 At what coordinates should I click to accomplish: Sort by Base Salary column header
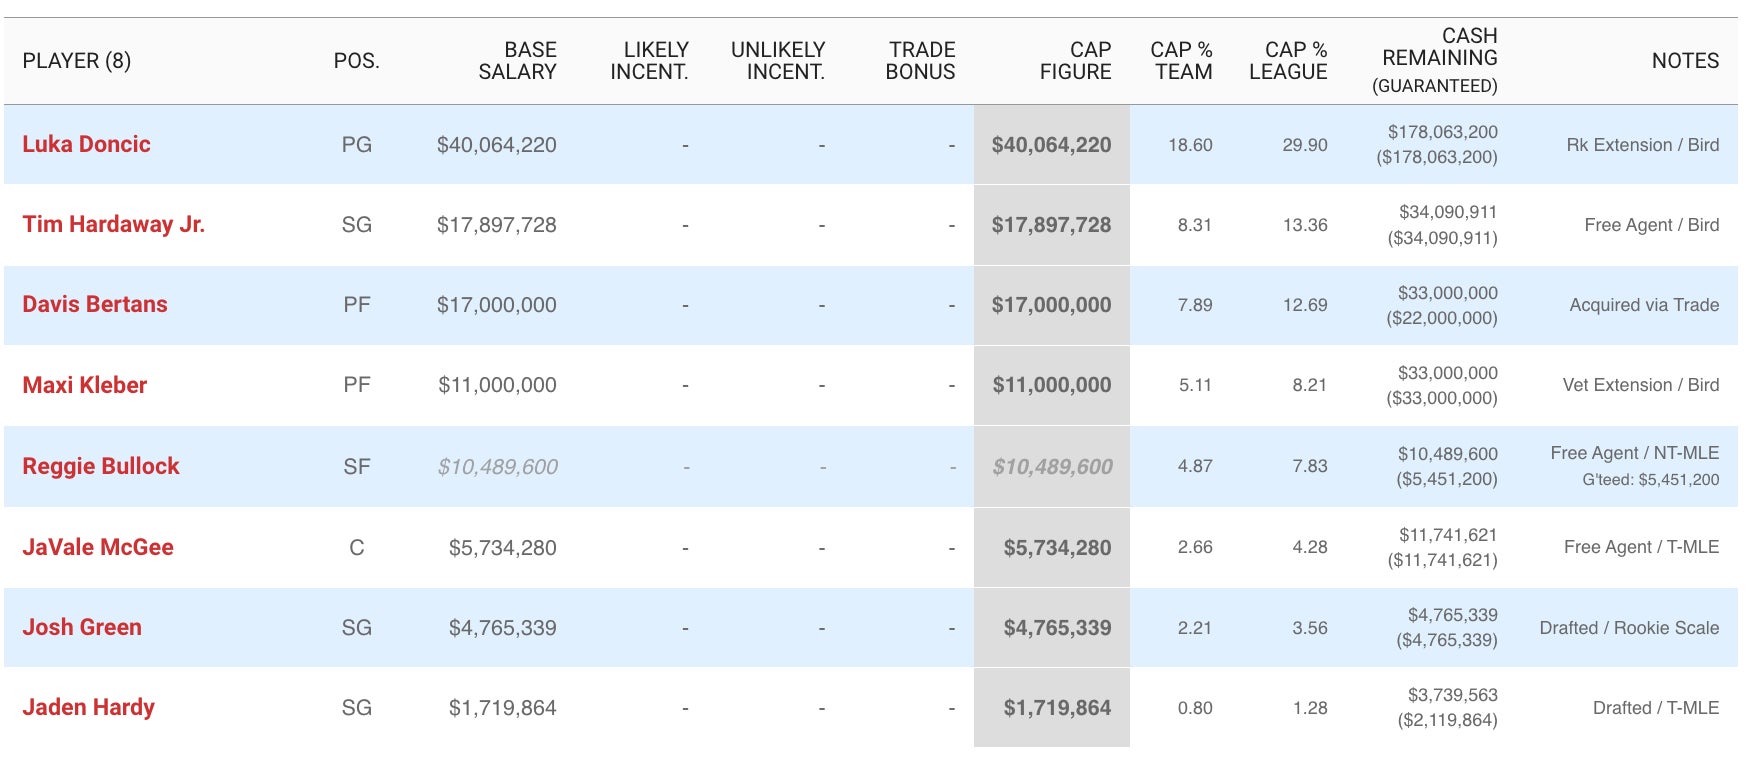pyautogui.click(x=517, y=61)
